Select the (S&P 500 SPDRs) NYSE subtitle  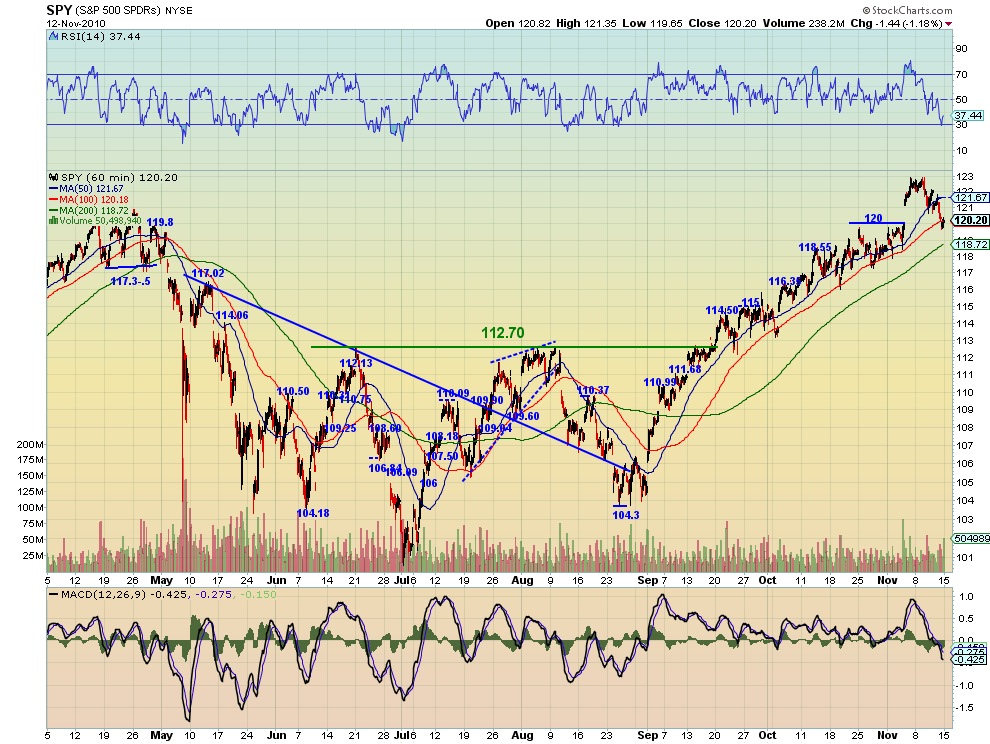[134, 11]
